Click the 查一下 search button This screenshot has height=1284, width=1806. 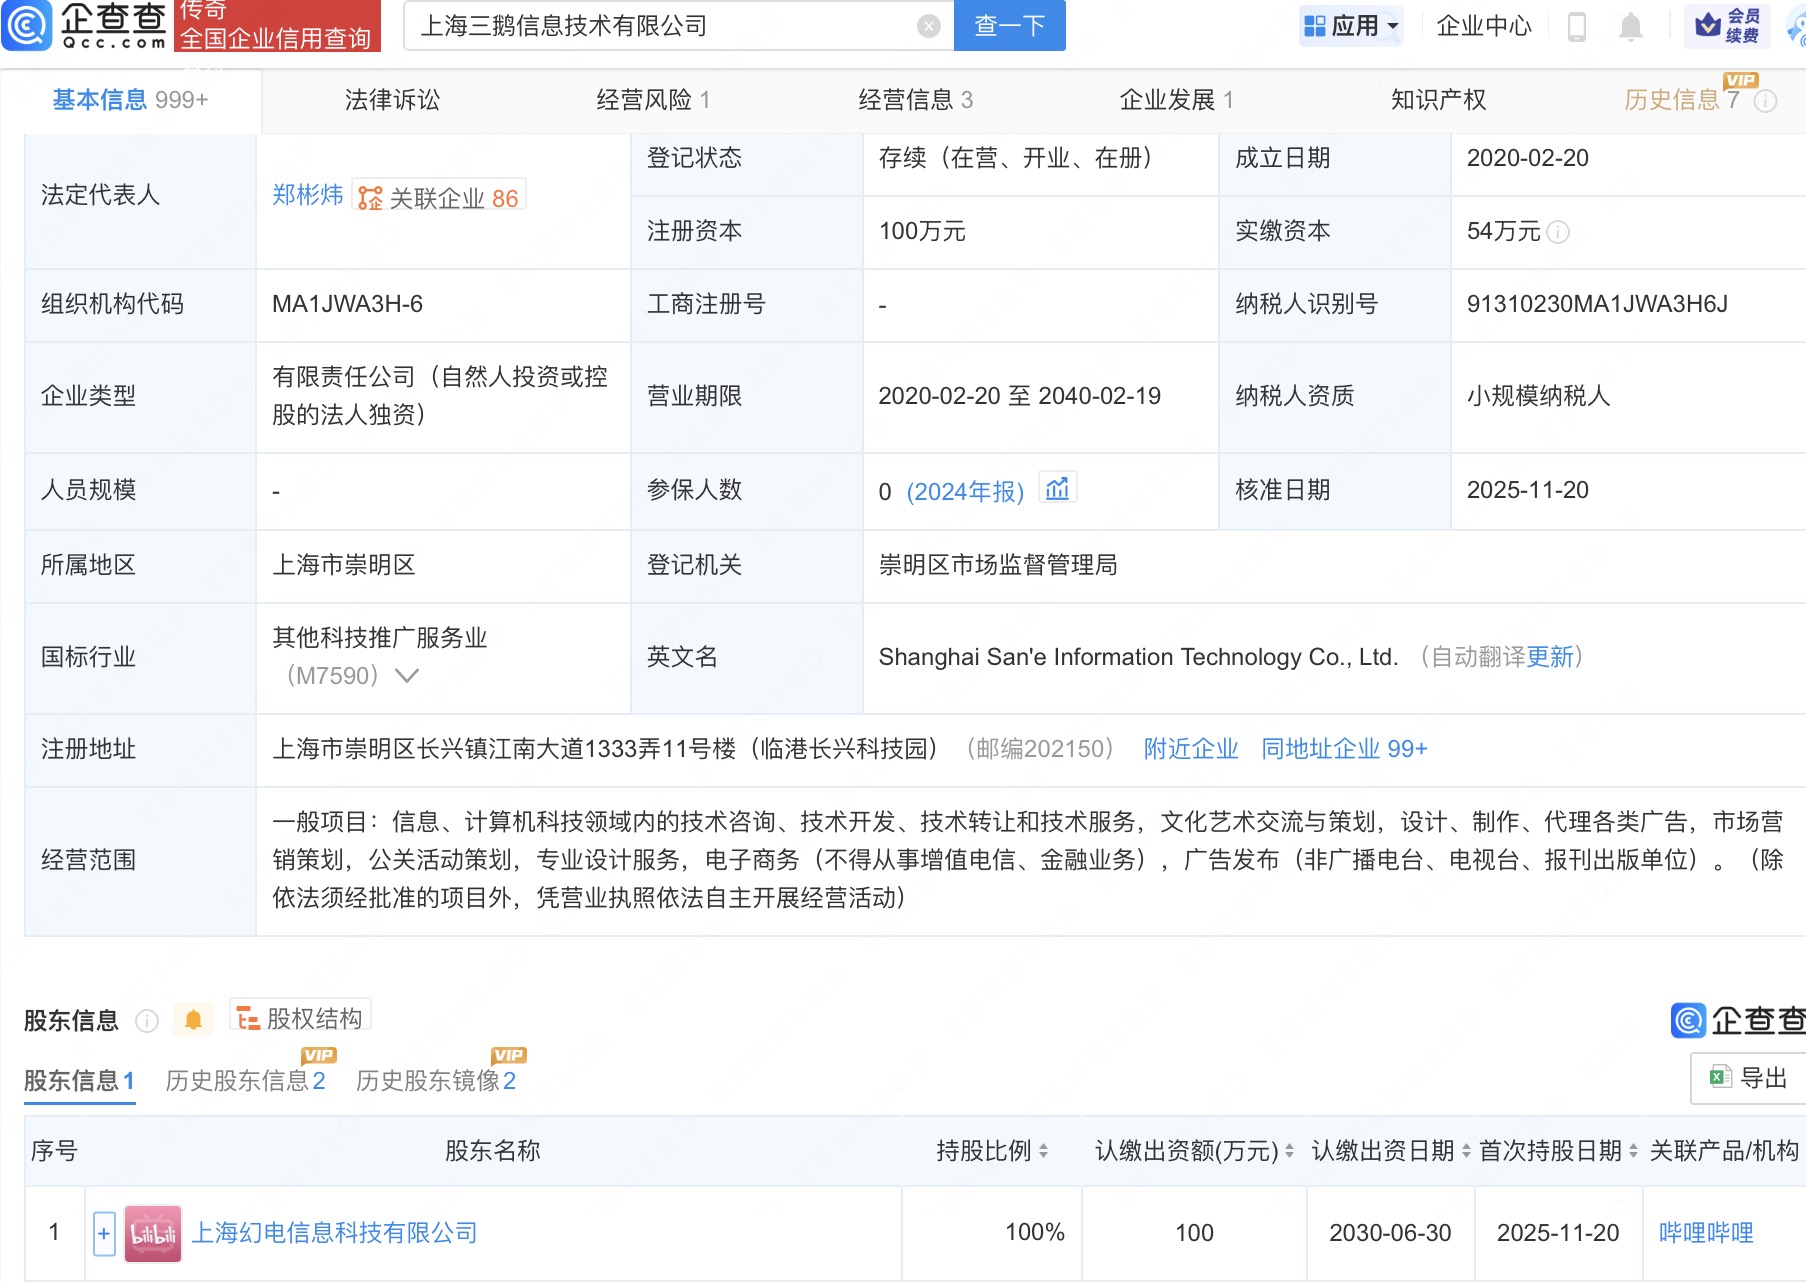tap(1009, 26)
